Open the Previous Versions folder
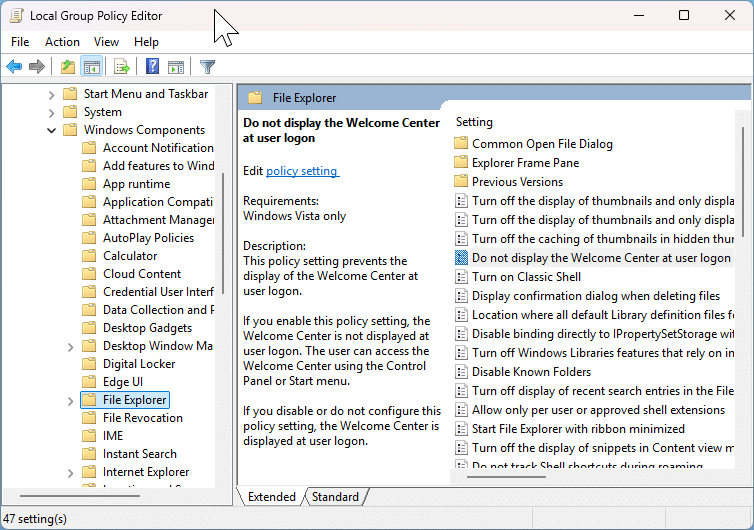The image size is (754, 530). click(x=517, y=182)
